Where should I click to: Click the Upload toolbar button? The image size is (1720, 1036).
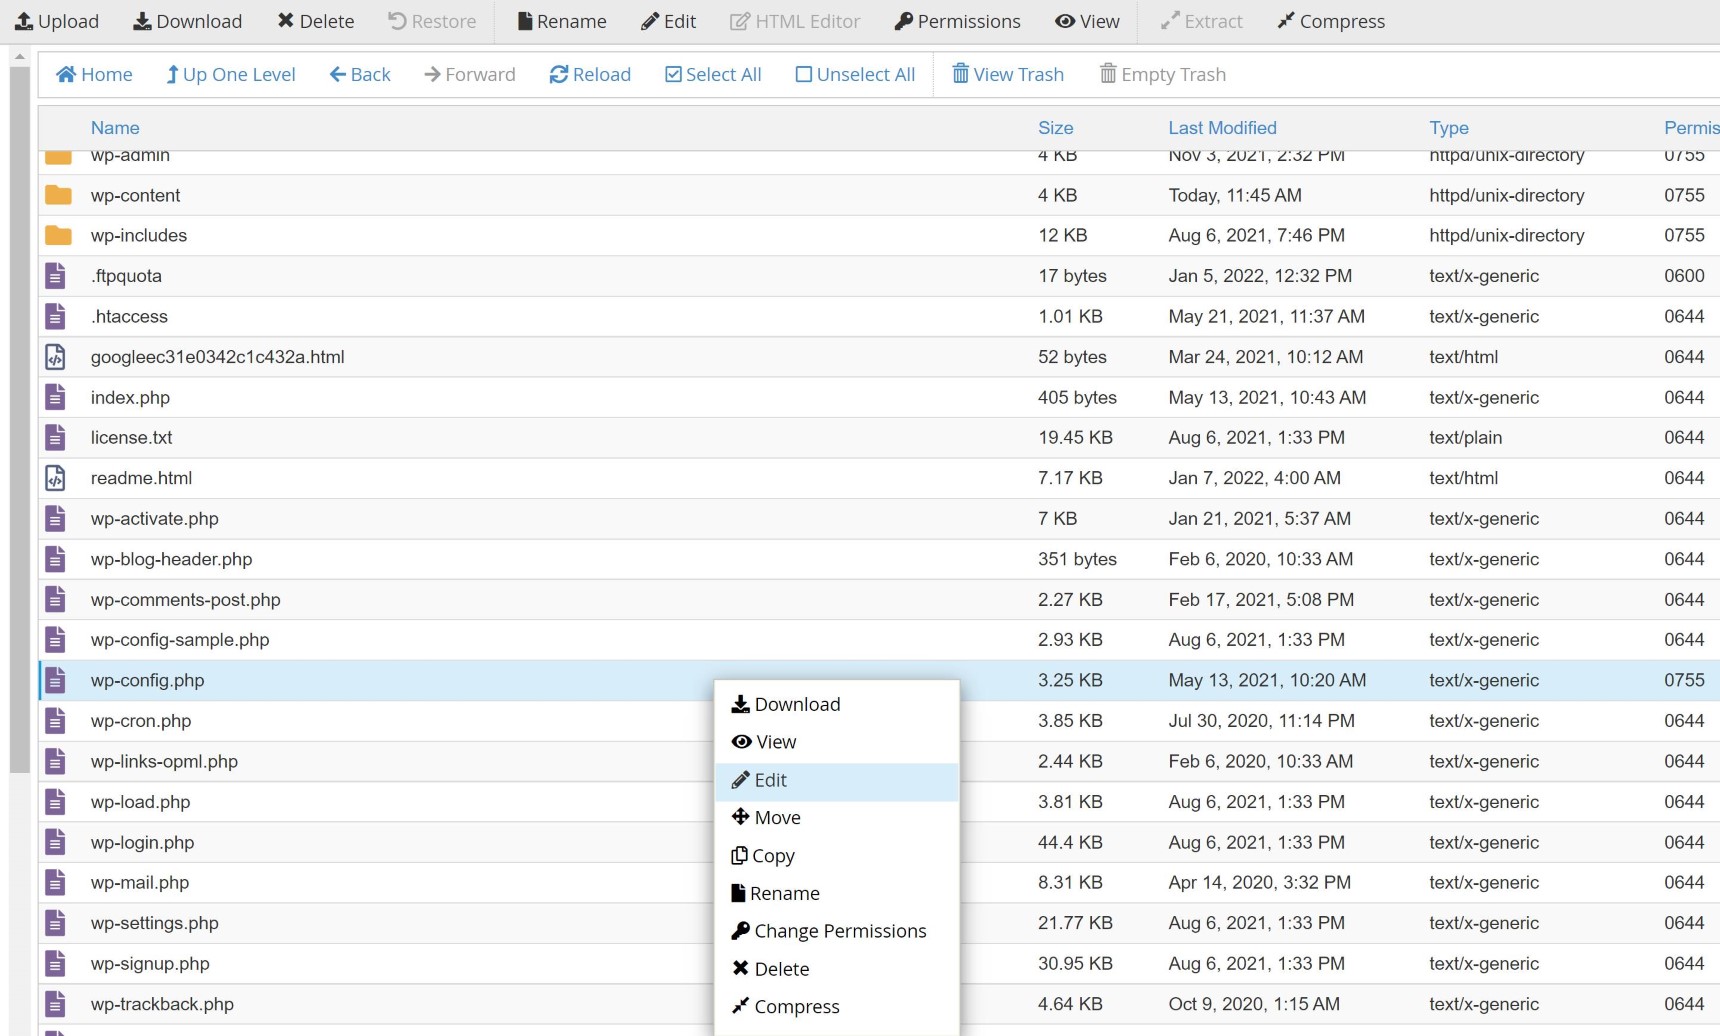click(x=57, y=21)
